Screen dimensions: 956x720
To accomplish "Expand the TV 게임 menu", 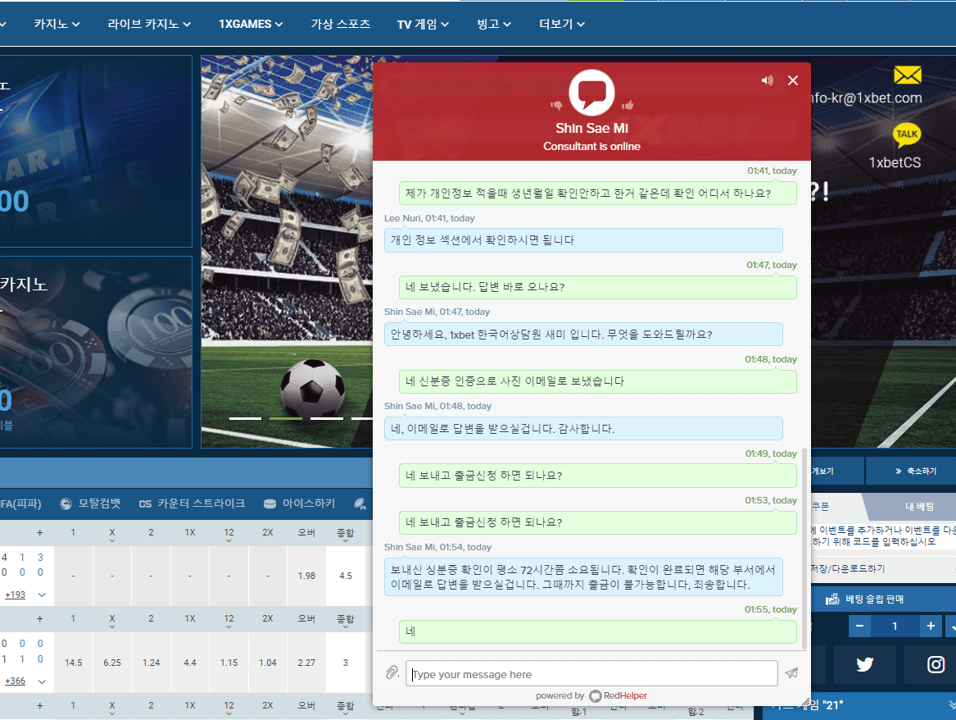I will [423, 24].
